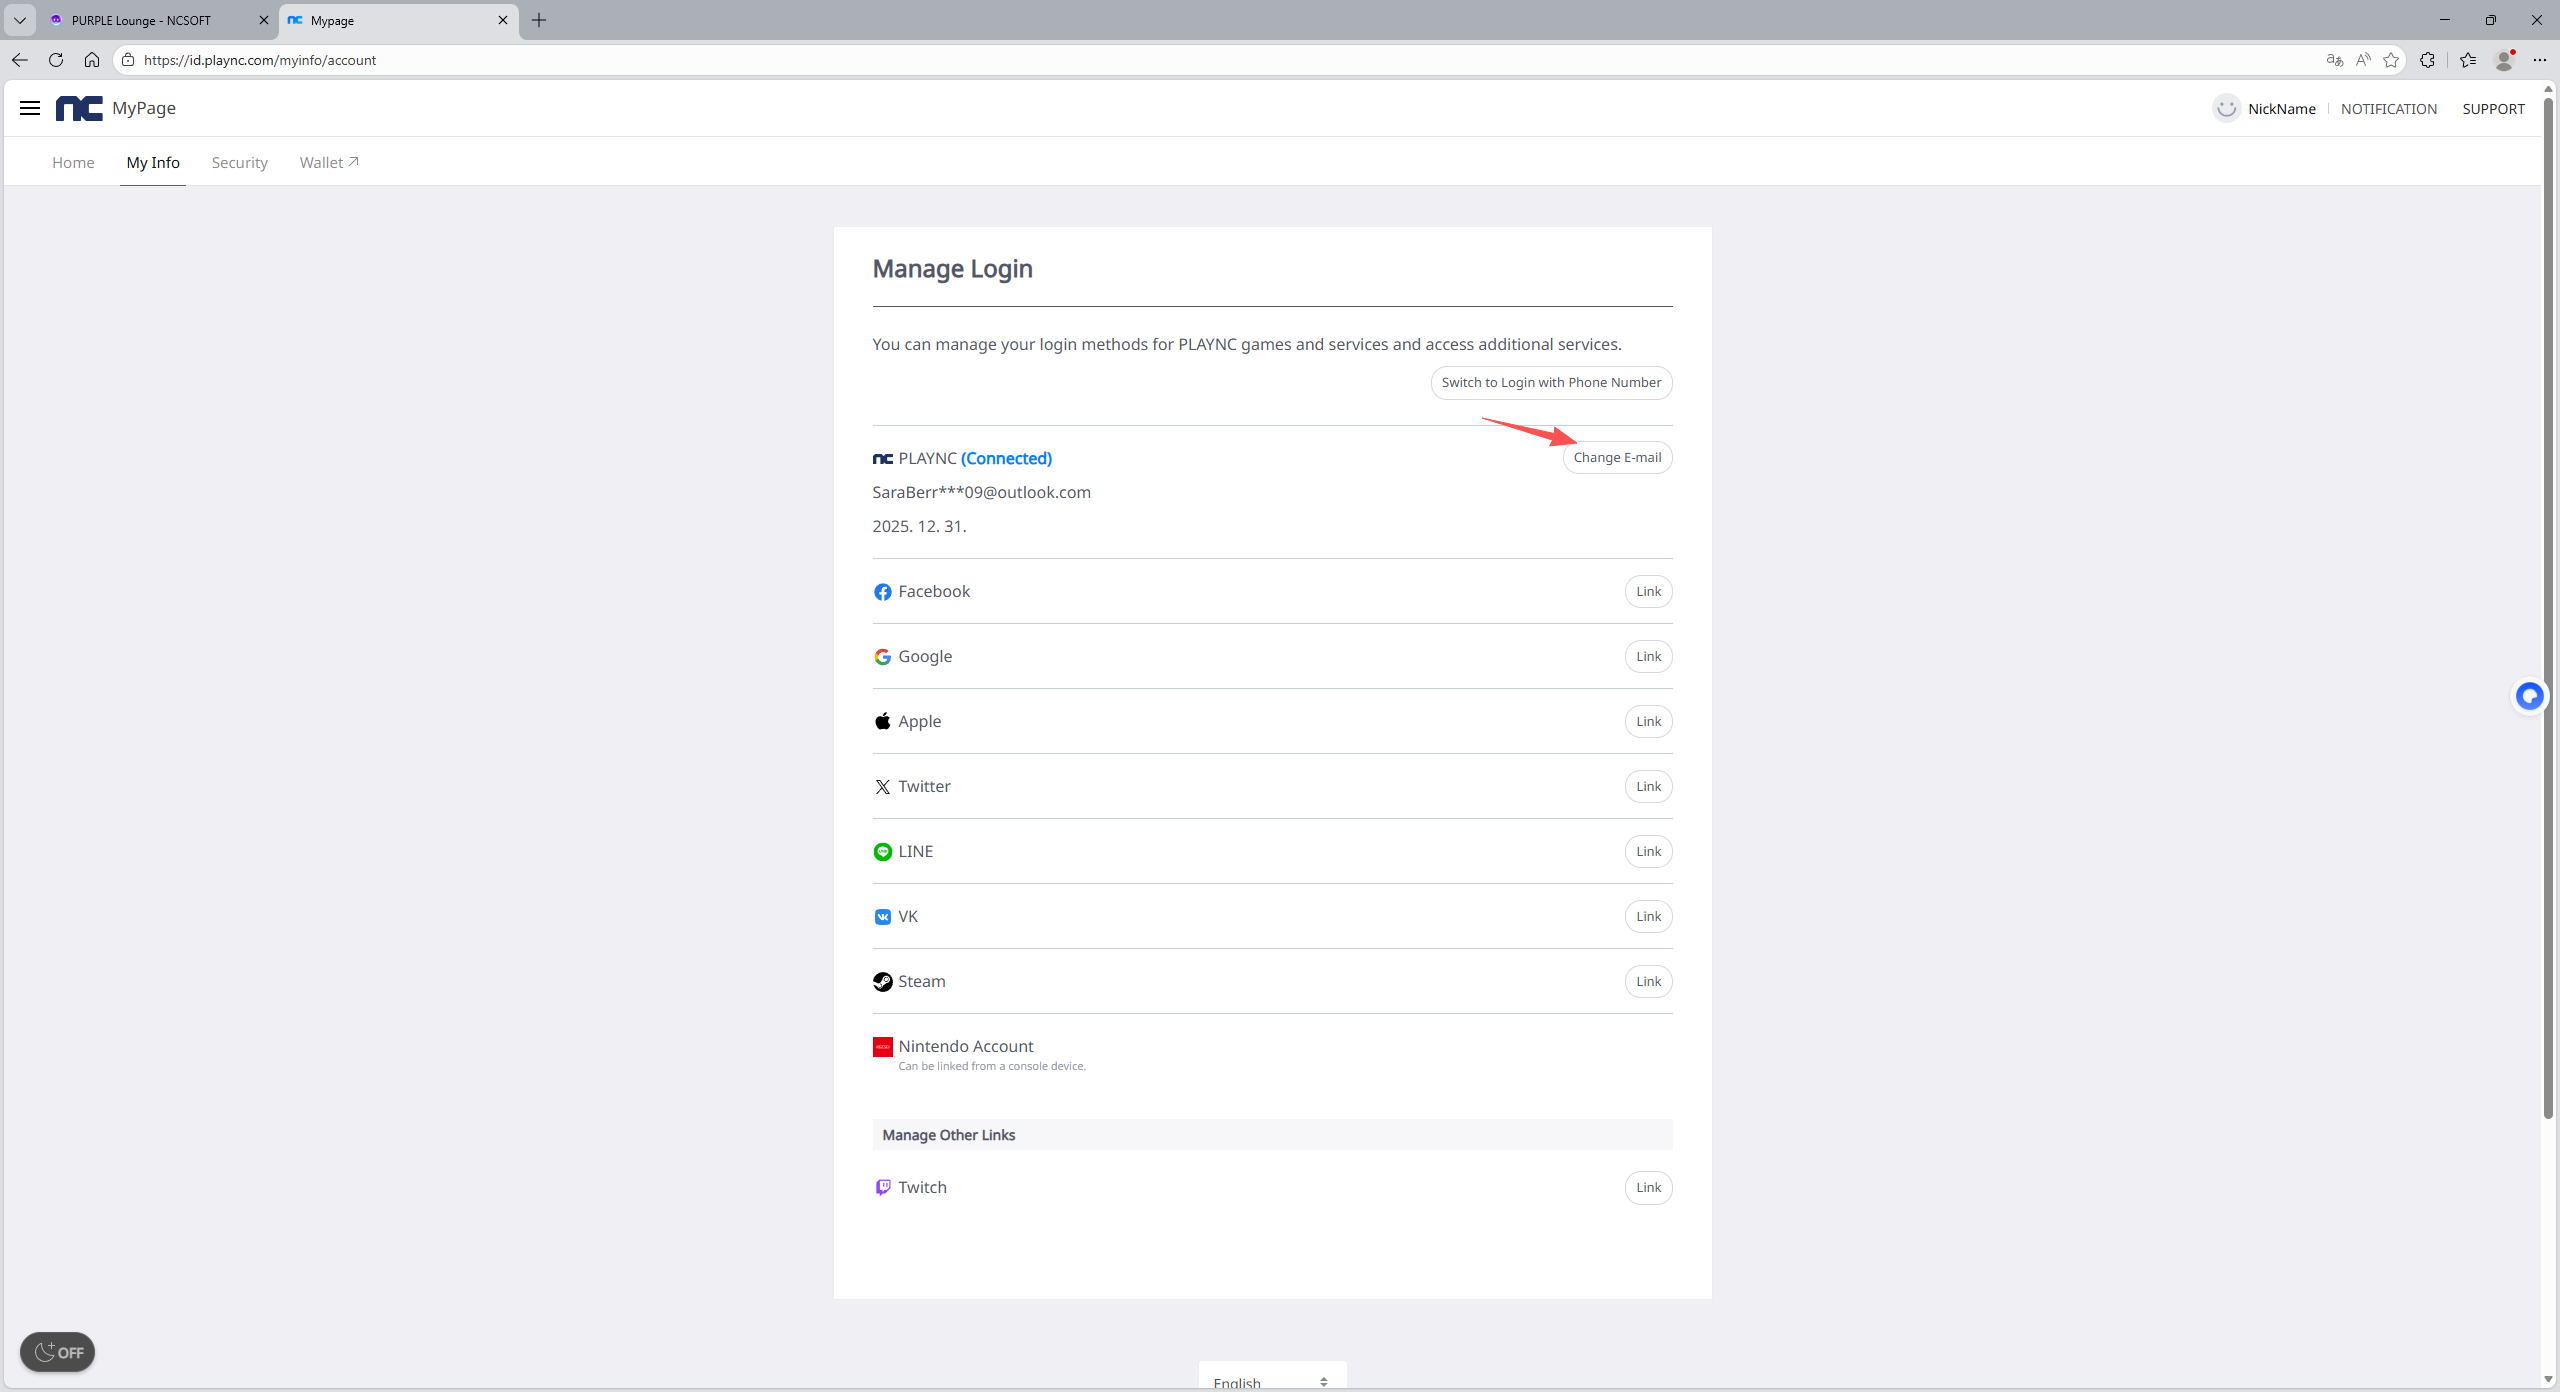Open browser extensions icon
Screen dimensions: 2560x1392
point(2427,60)
